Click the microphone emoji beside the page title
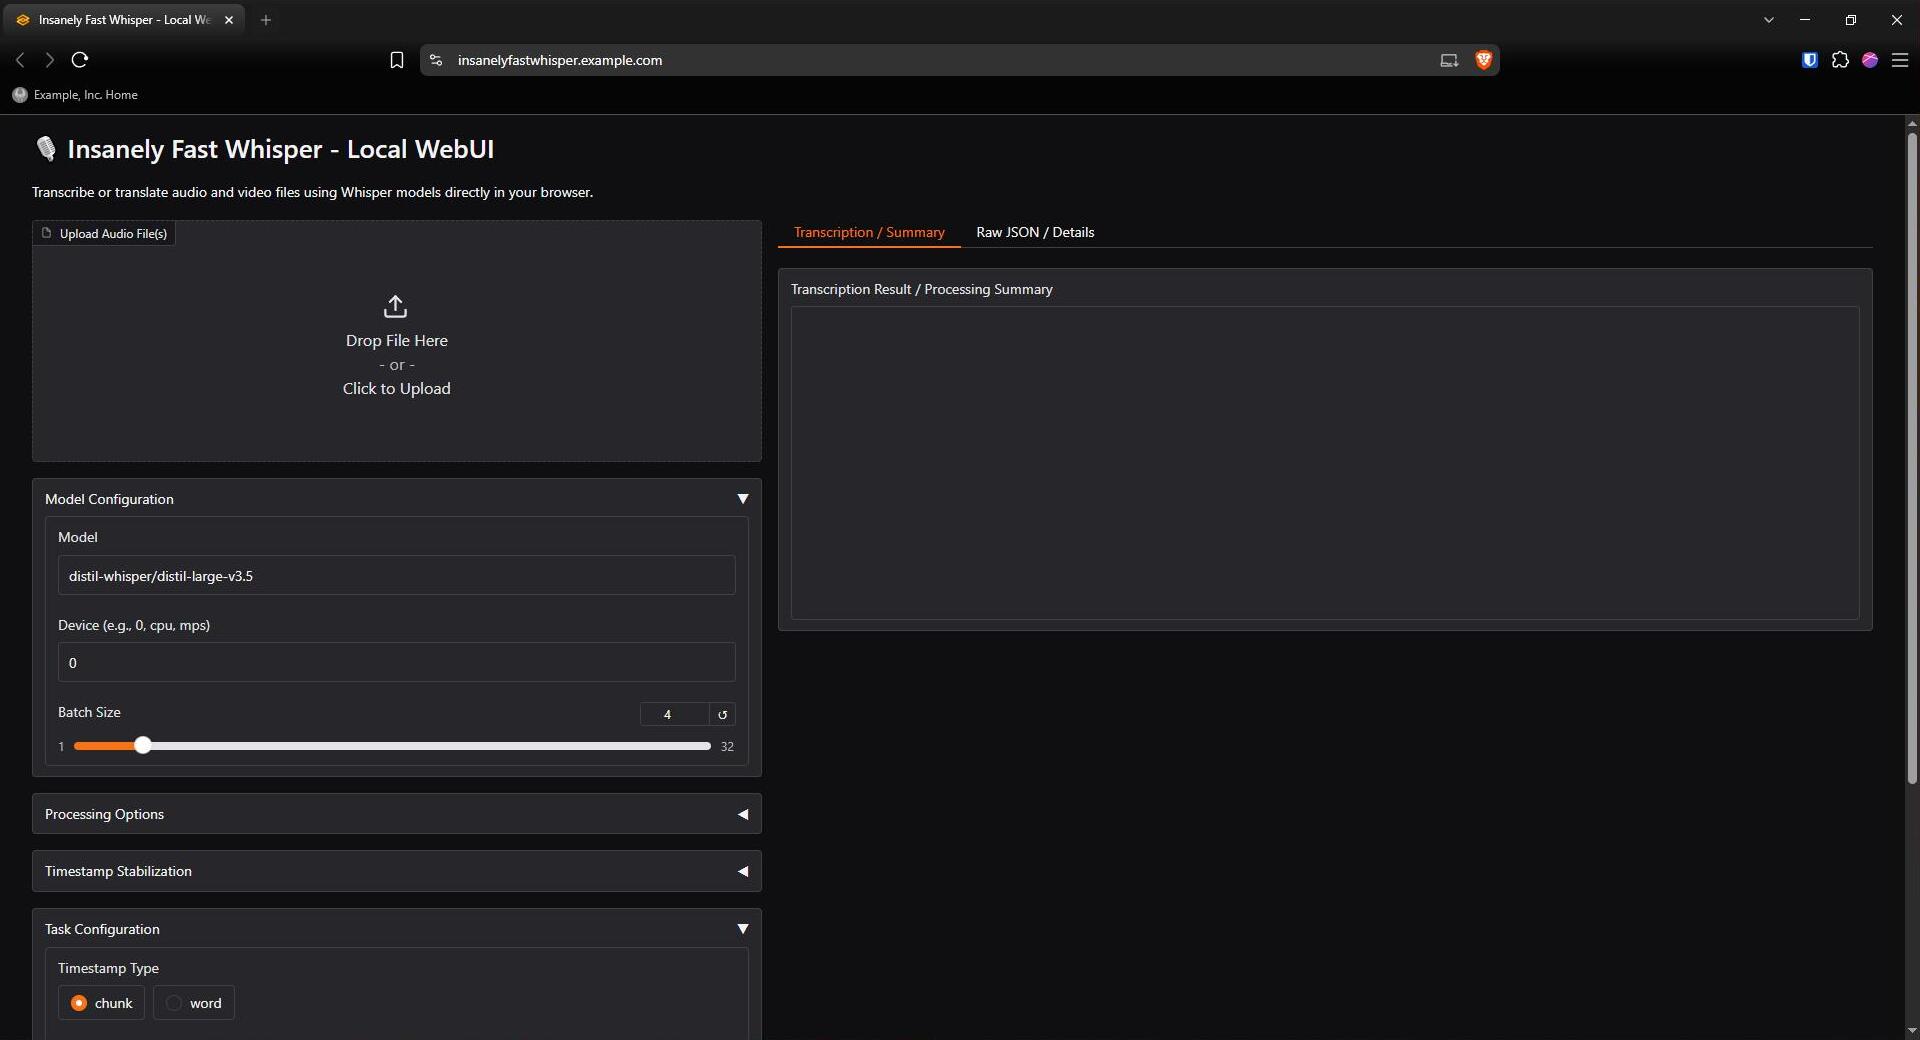1920x1040 pixels. tap(45, 149)
